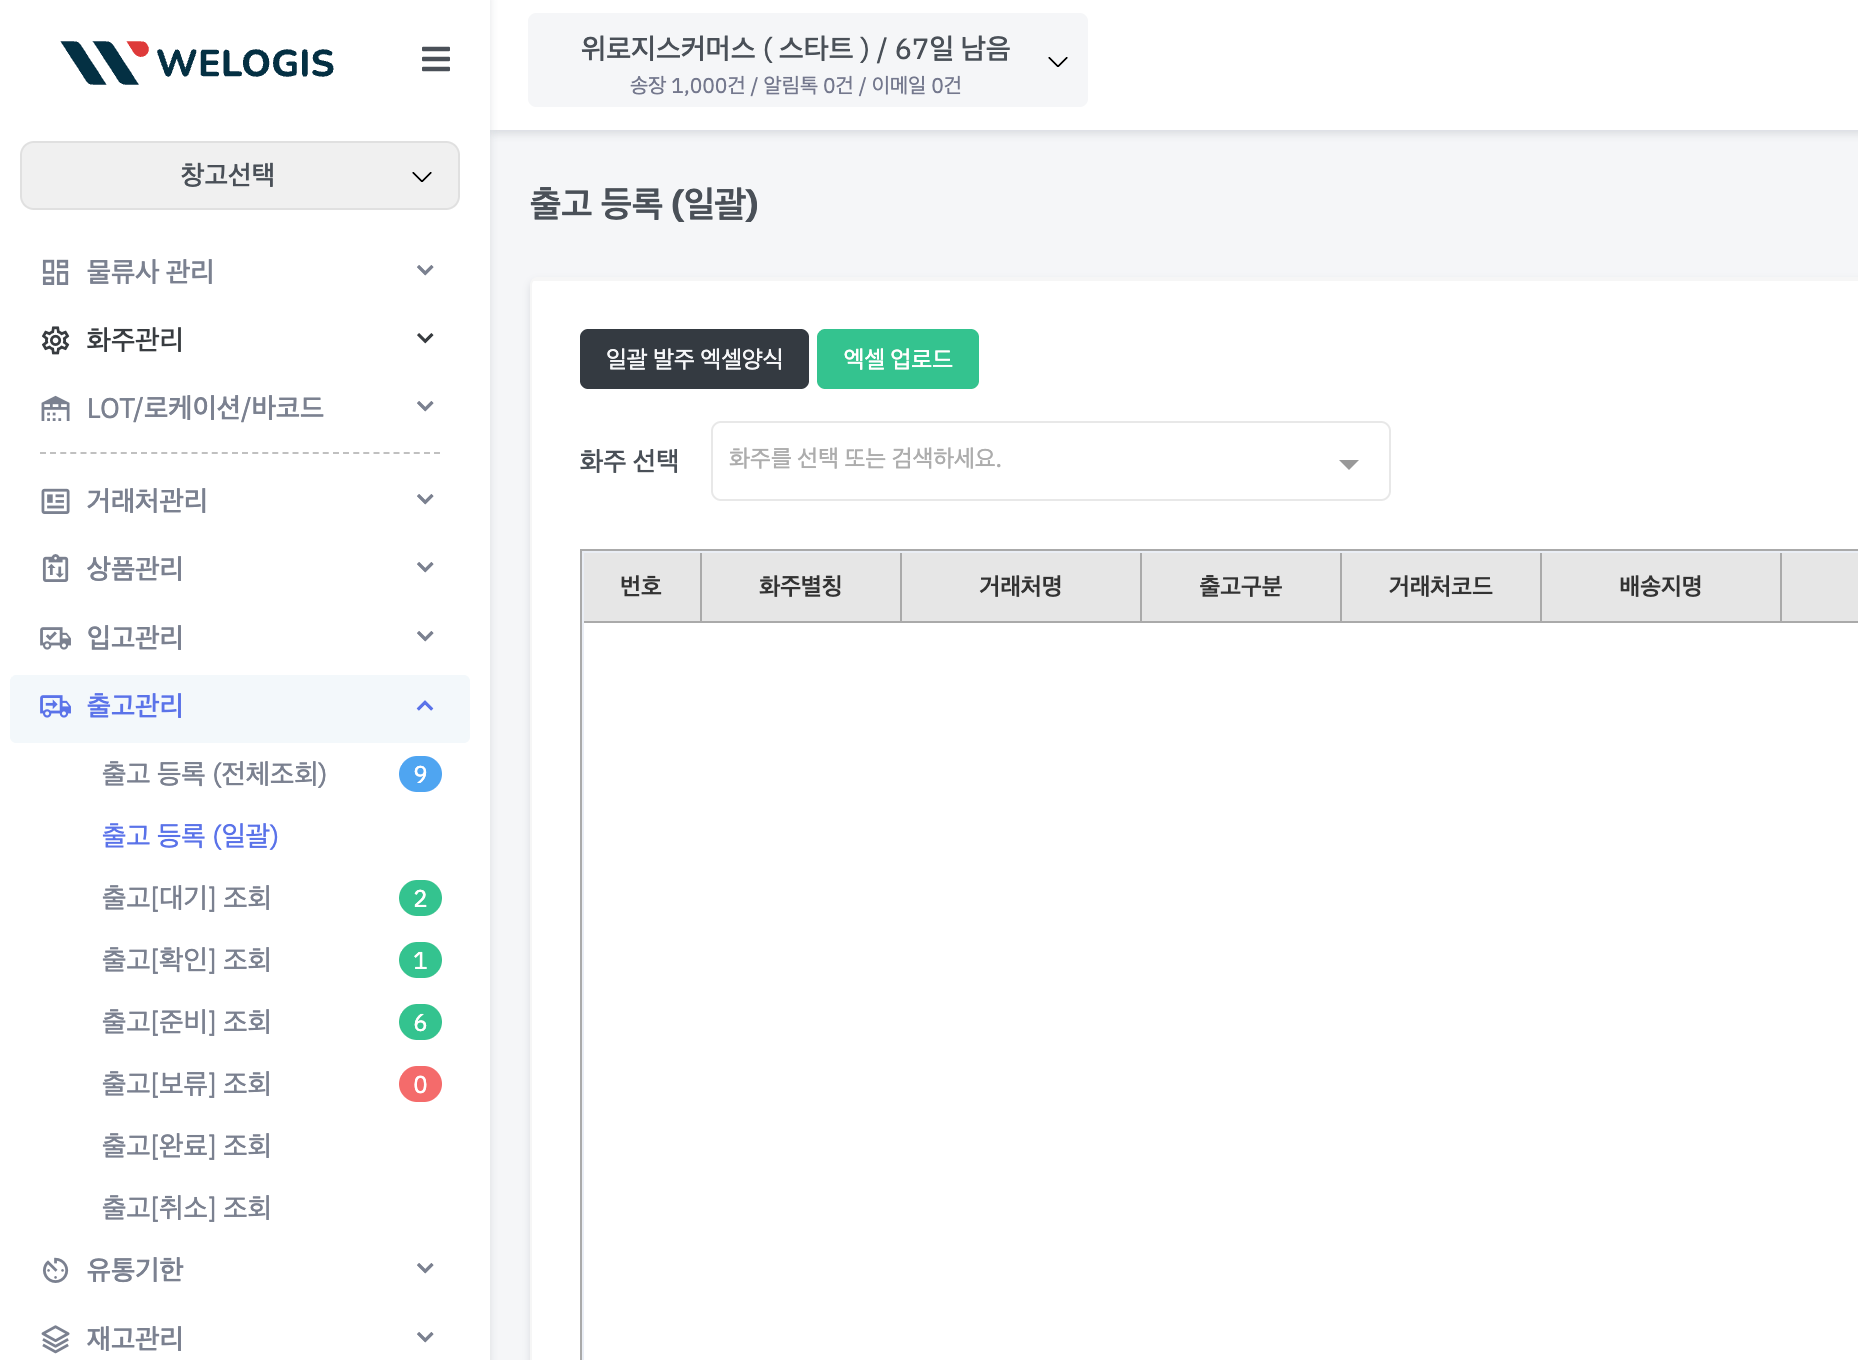The height and width of the screenshot is (1360, 1858).
Task: Click the hamburger menu icon
Action: pos(435,60)
